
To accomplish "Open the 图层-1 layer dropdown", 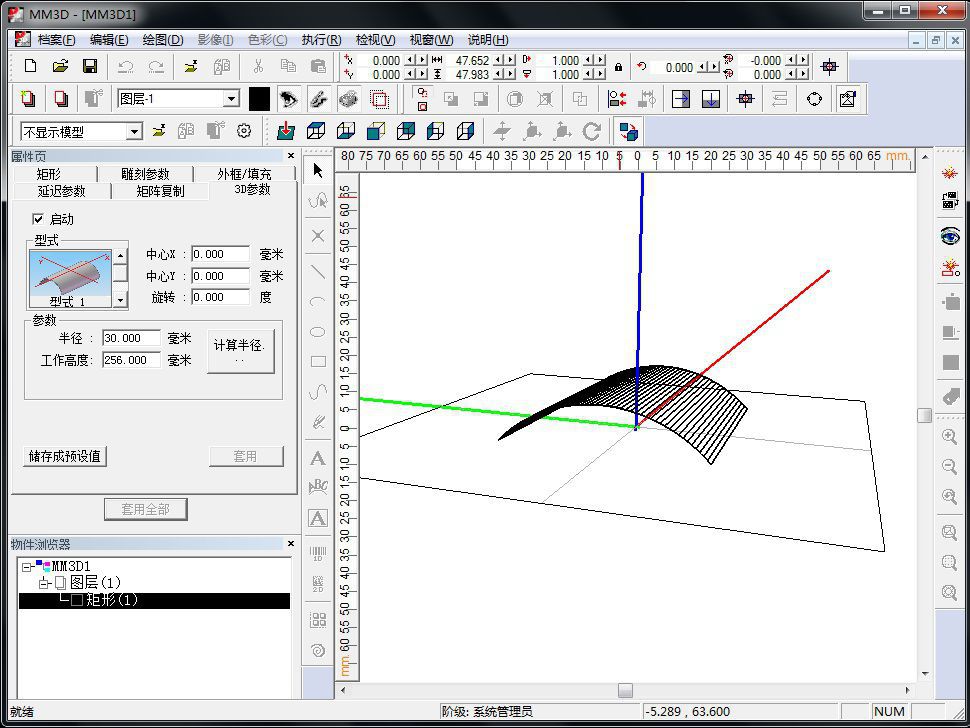I will coord(231,98).
